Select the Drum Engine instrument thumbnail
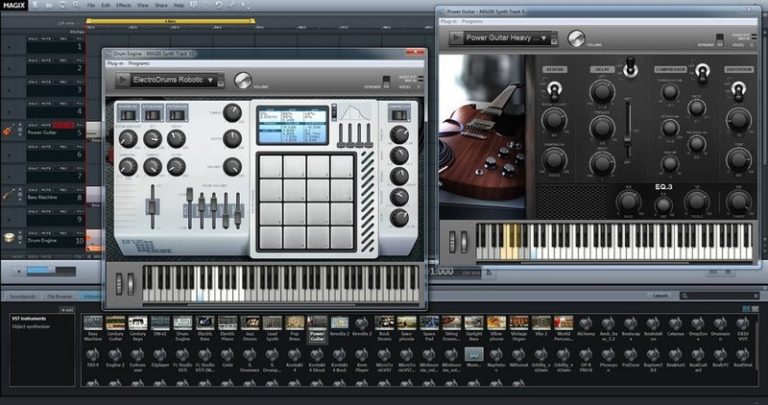The height and width of the screenshot is (405, 768). pos(183,323)
